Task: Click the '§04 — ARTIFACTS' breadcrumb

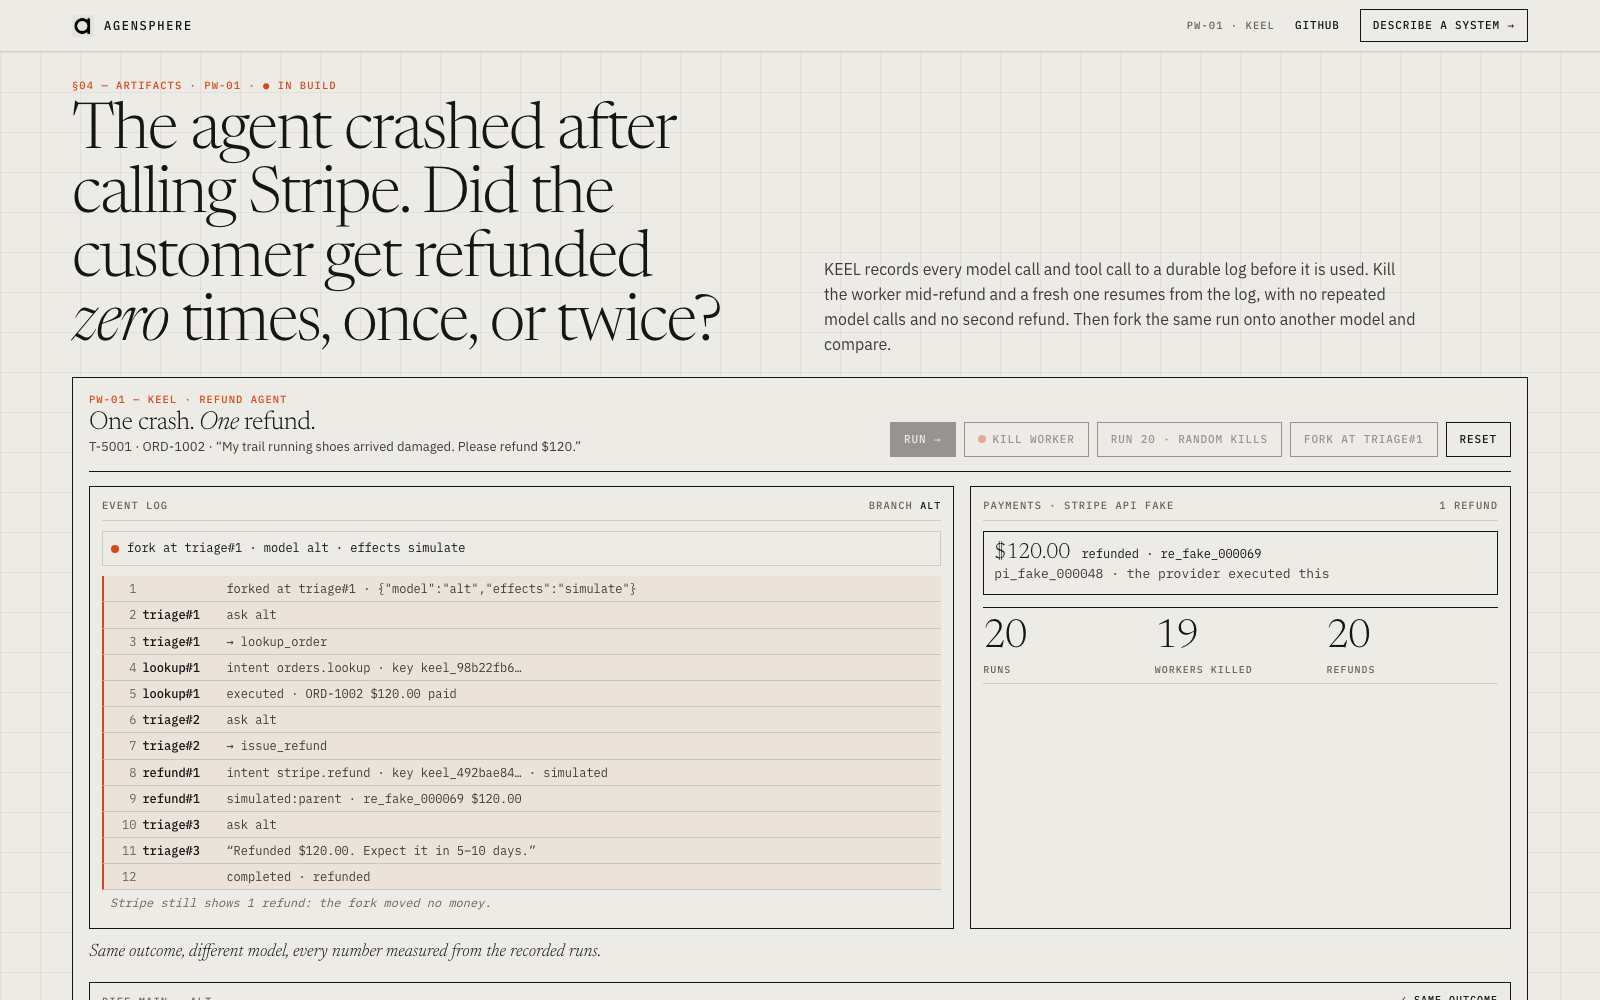Action: click(127, 86)
